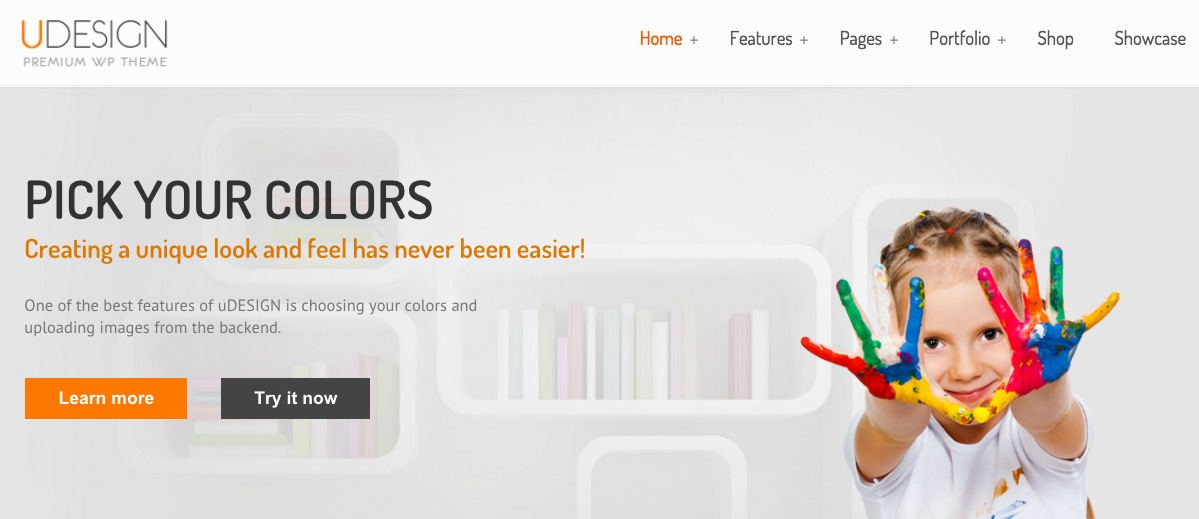Expand the Portfolio menu

pos(960,39)
